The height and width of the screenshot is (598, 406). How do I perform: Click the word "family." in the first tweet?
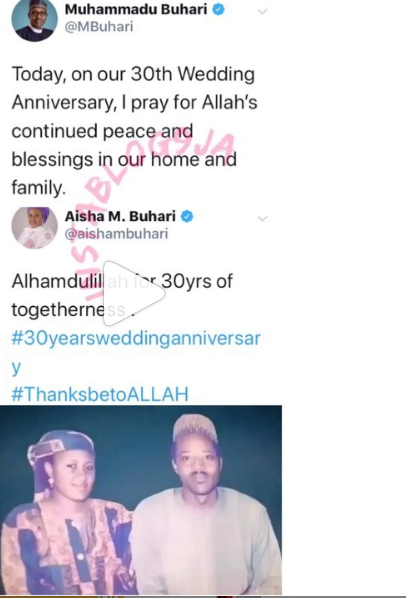click(x=39, y=188)
